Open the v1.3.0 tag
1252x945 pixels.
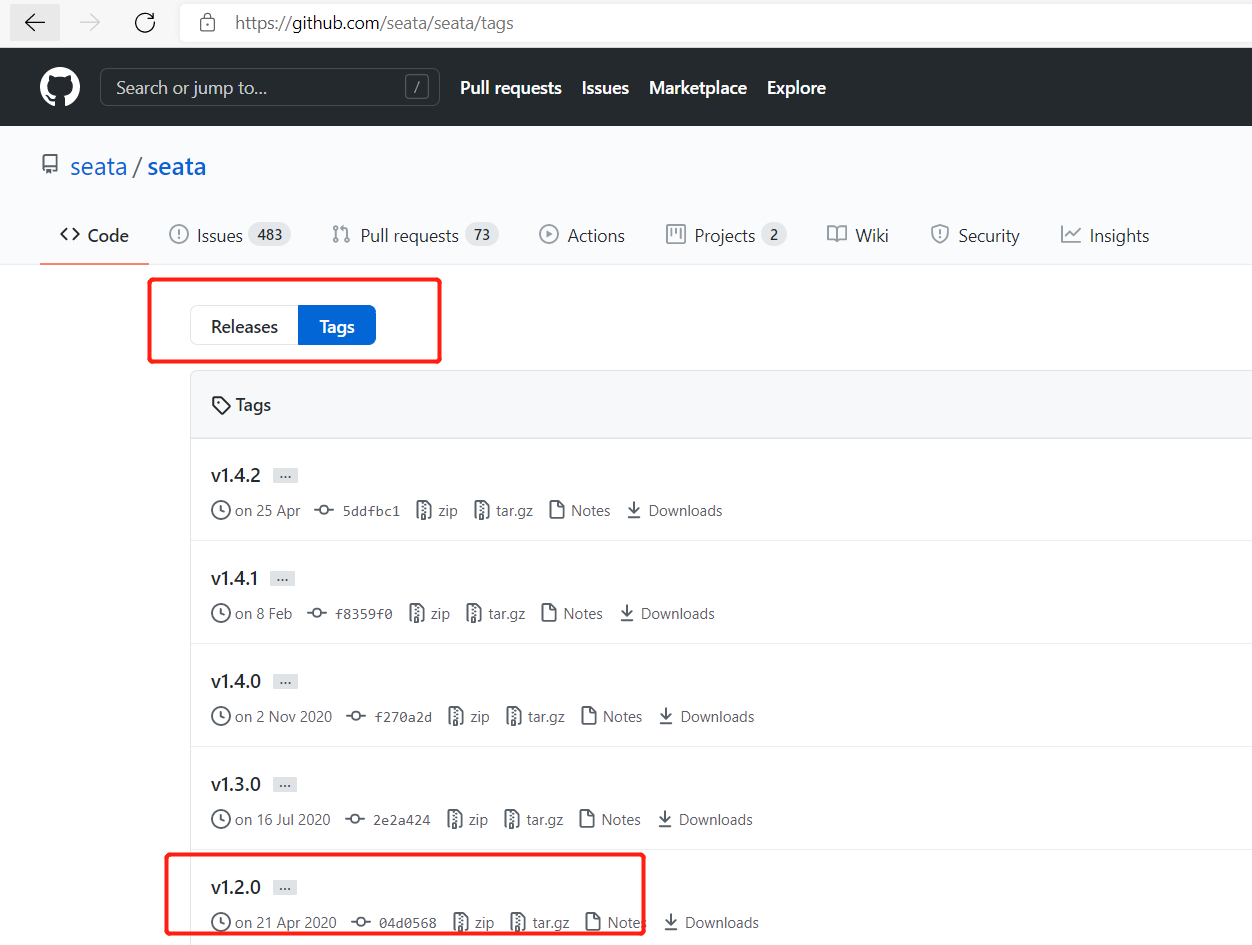(236, 784)
